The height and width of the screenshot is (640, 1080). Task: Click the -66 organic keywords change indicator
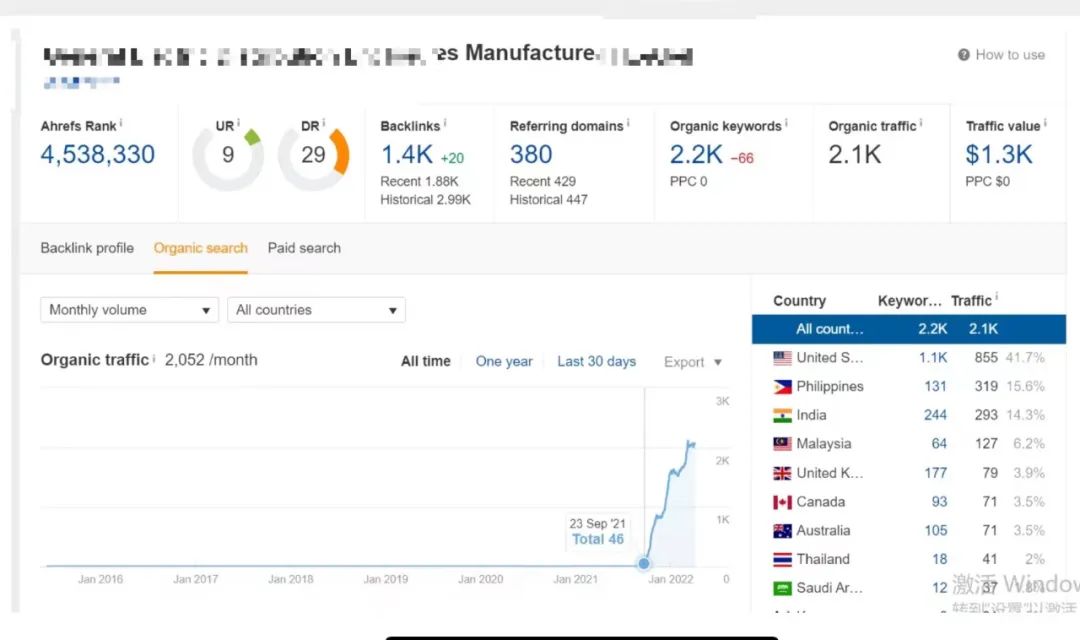[742, 158]
